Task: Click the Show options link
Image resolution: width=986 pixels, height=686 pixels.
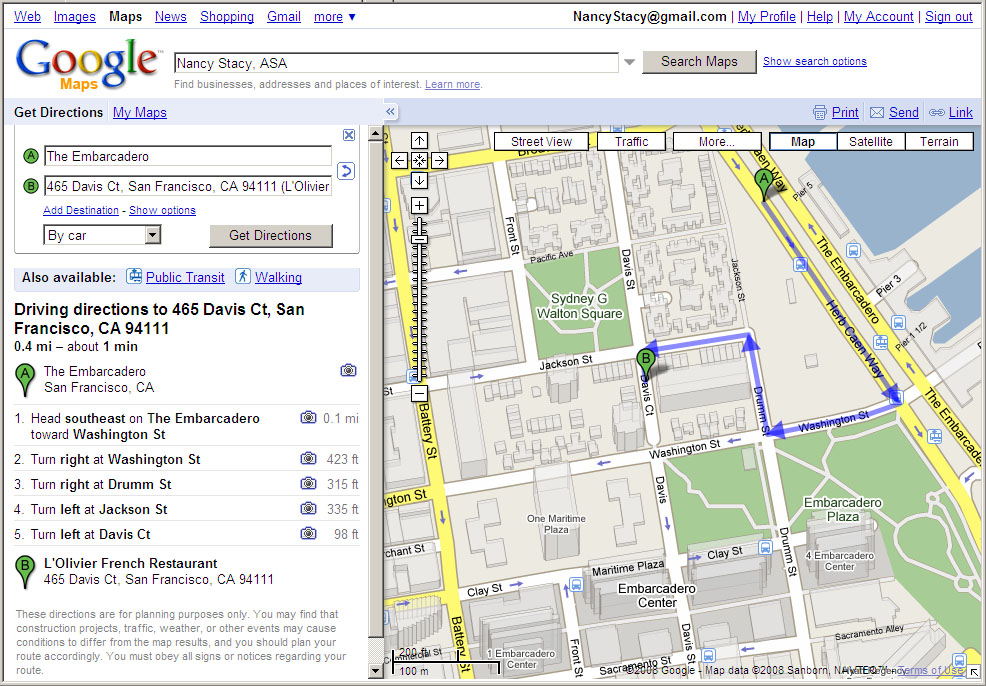Action: point(162,210)
